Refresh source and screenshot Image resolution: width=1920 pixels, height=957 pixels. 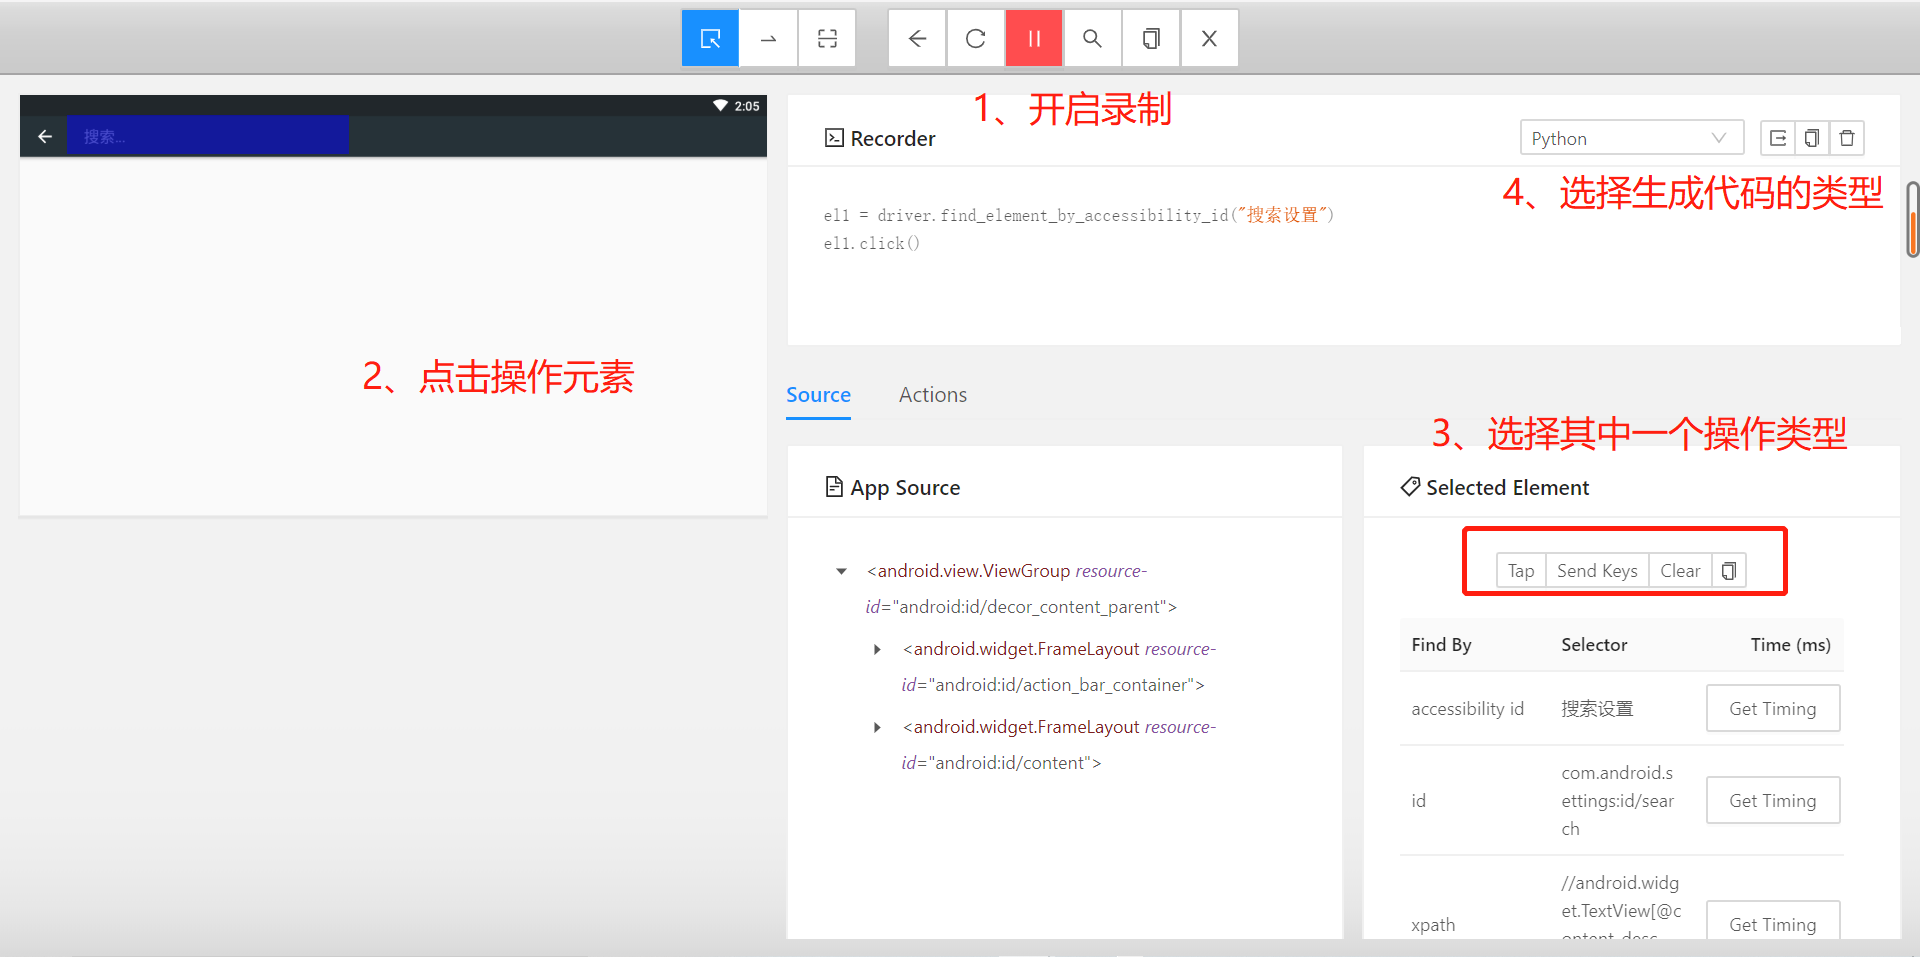point(976,38)
